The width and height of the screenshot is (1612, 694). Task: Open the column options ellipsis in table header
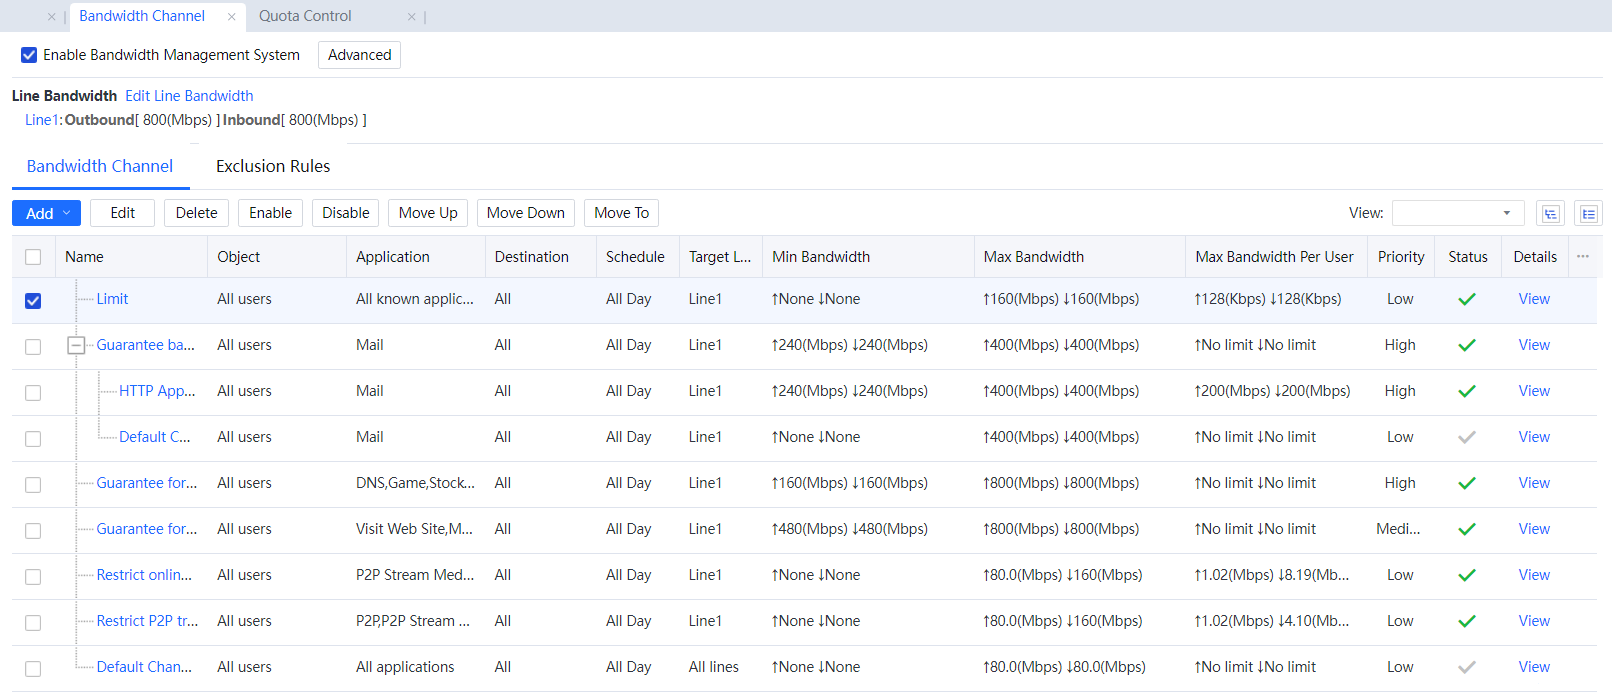tap(1583, 257)
